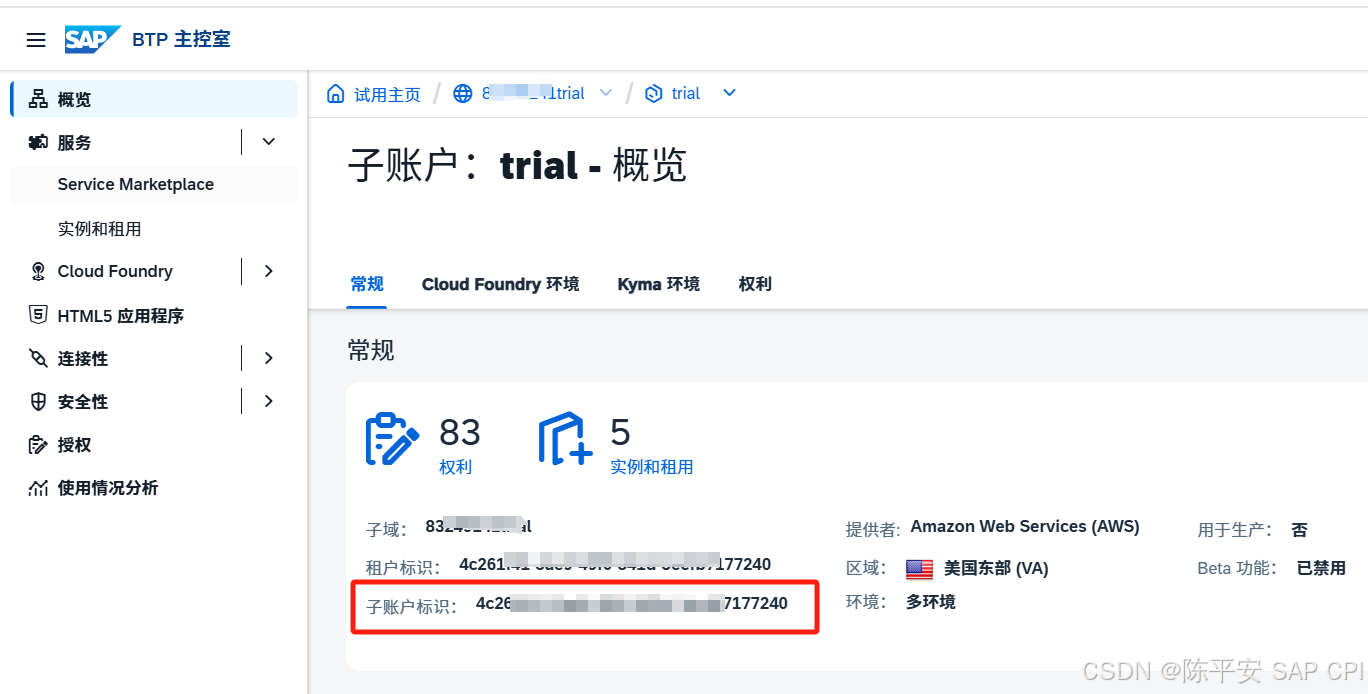Click the 安全性 shield icon
Screen dimensions: 1368x694
click(x=38, y=402)
